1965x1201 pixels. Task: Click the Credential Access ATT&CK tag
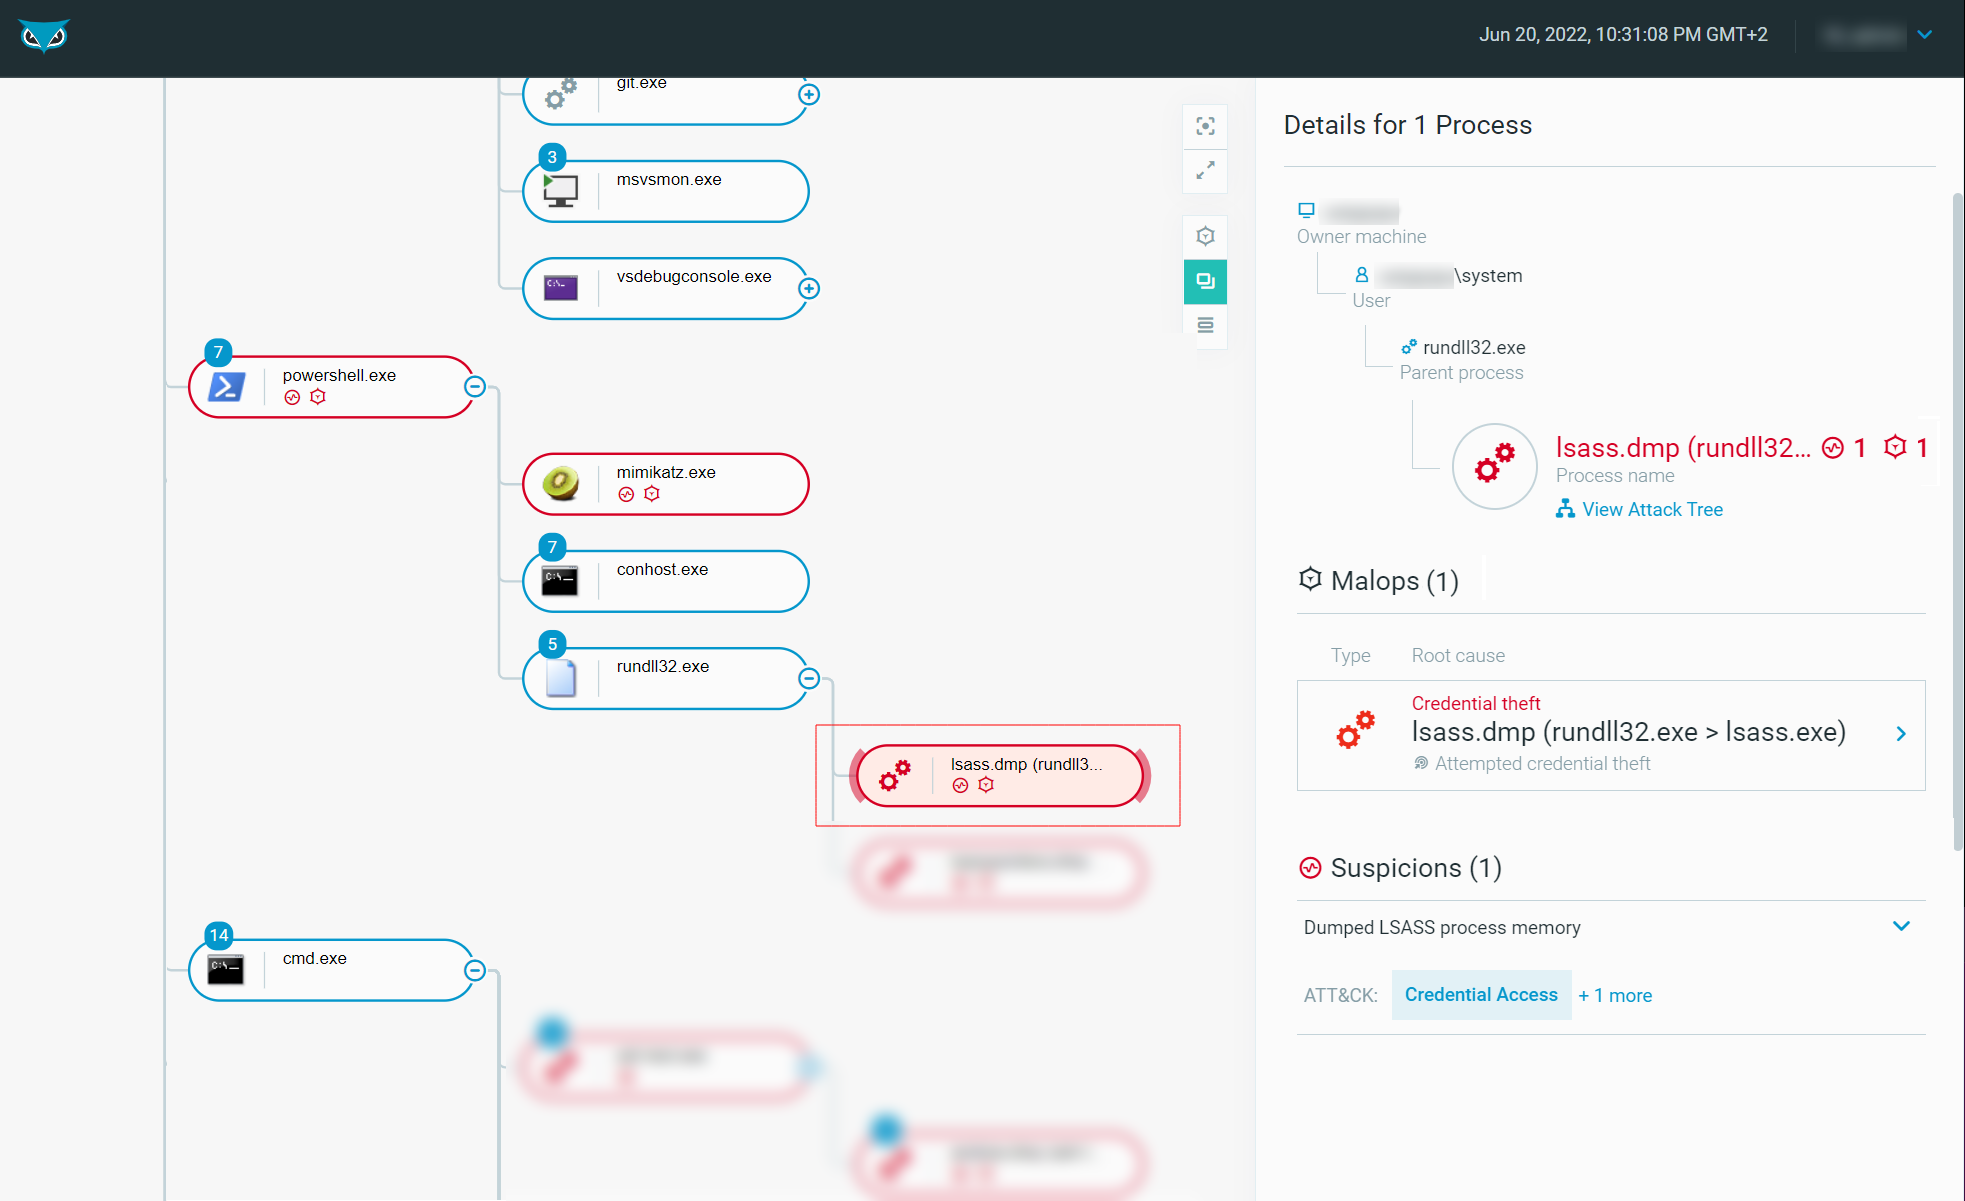[x=1481, y=995]
